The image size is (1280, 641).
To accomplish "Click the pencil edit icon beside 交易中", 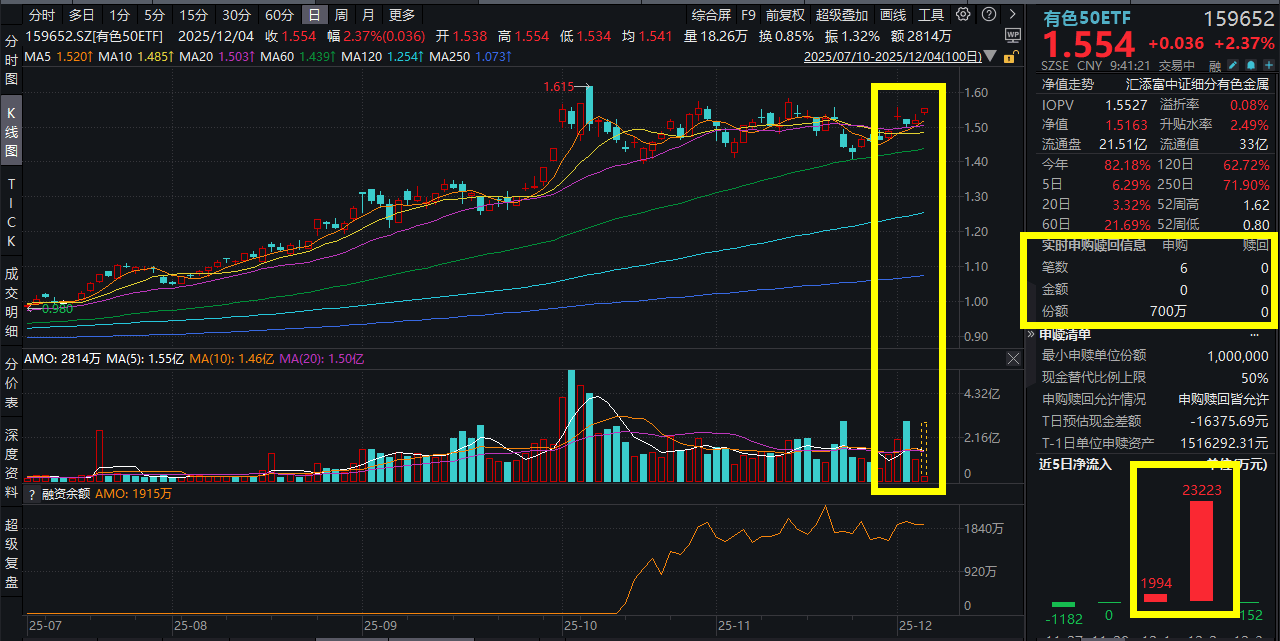I will pos(1233,64).
